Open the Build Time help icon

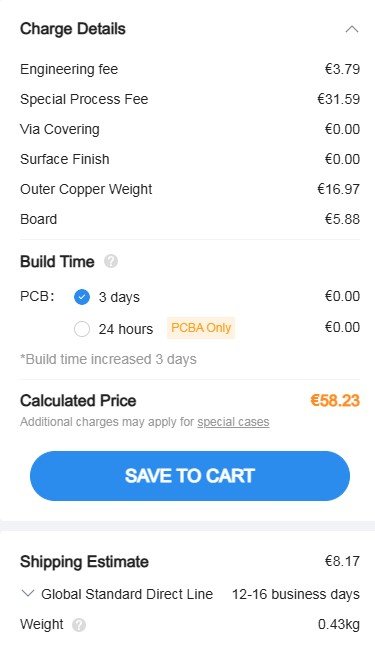(111, 262)
